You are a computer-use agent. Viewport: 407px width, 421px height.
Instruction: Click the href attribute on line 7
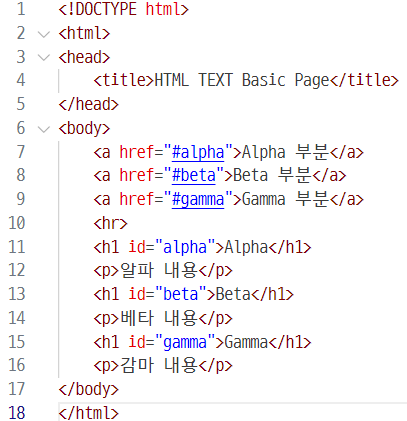[x=137, y=152]
